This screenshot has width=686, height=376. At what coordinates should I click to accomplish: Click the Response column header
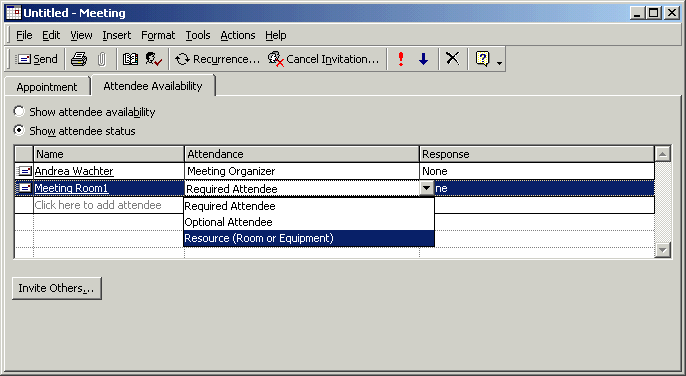[537, 154]
